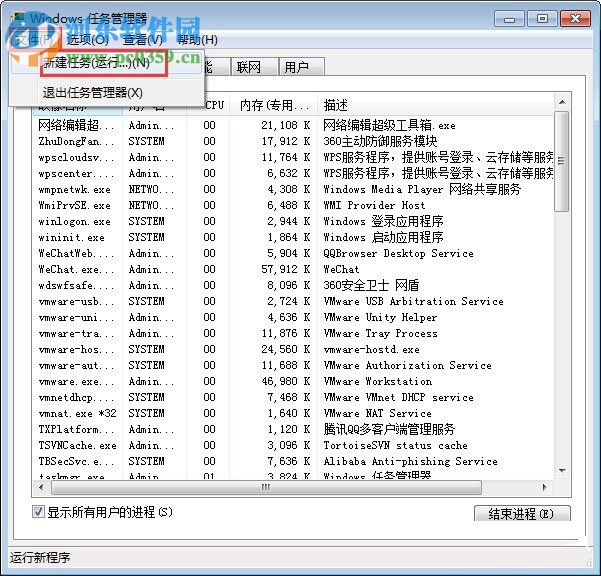Maximize the Task Manager window
This screenshot has height=576, width=601.
[542, 19]
